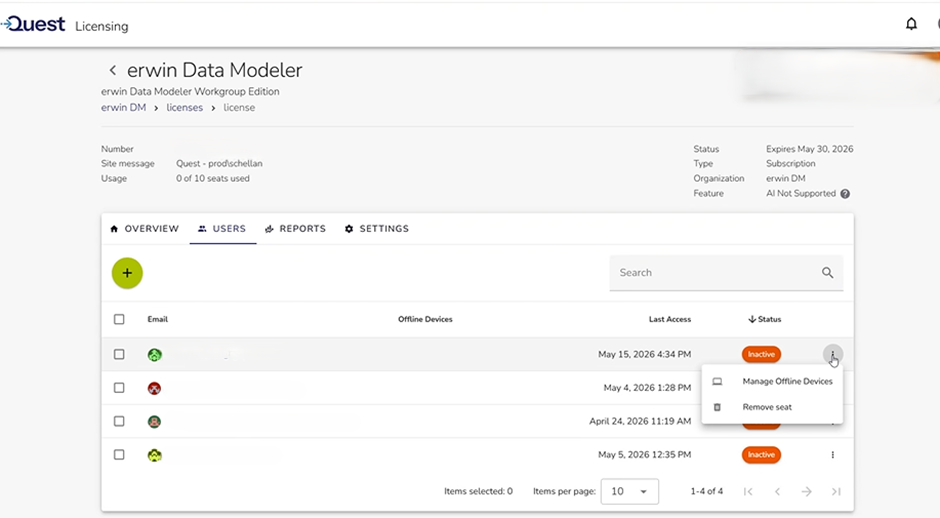Click the avatar in the April 24, 2026 row
The height and width of the screenshot is (518, 940).
[155, 422]
